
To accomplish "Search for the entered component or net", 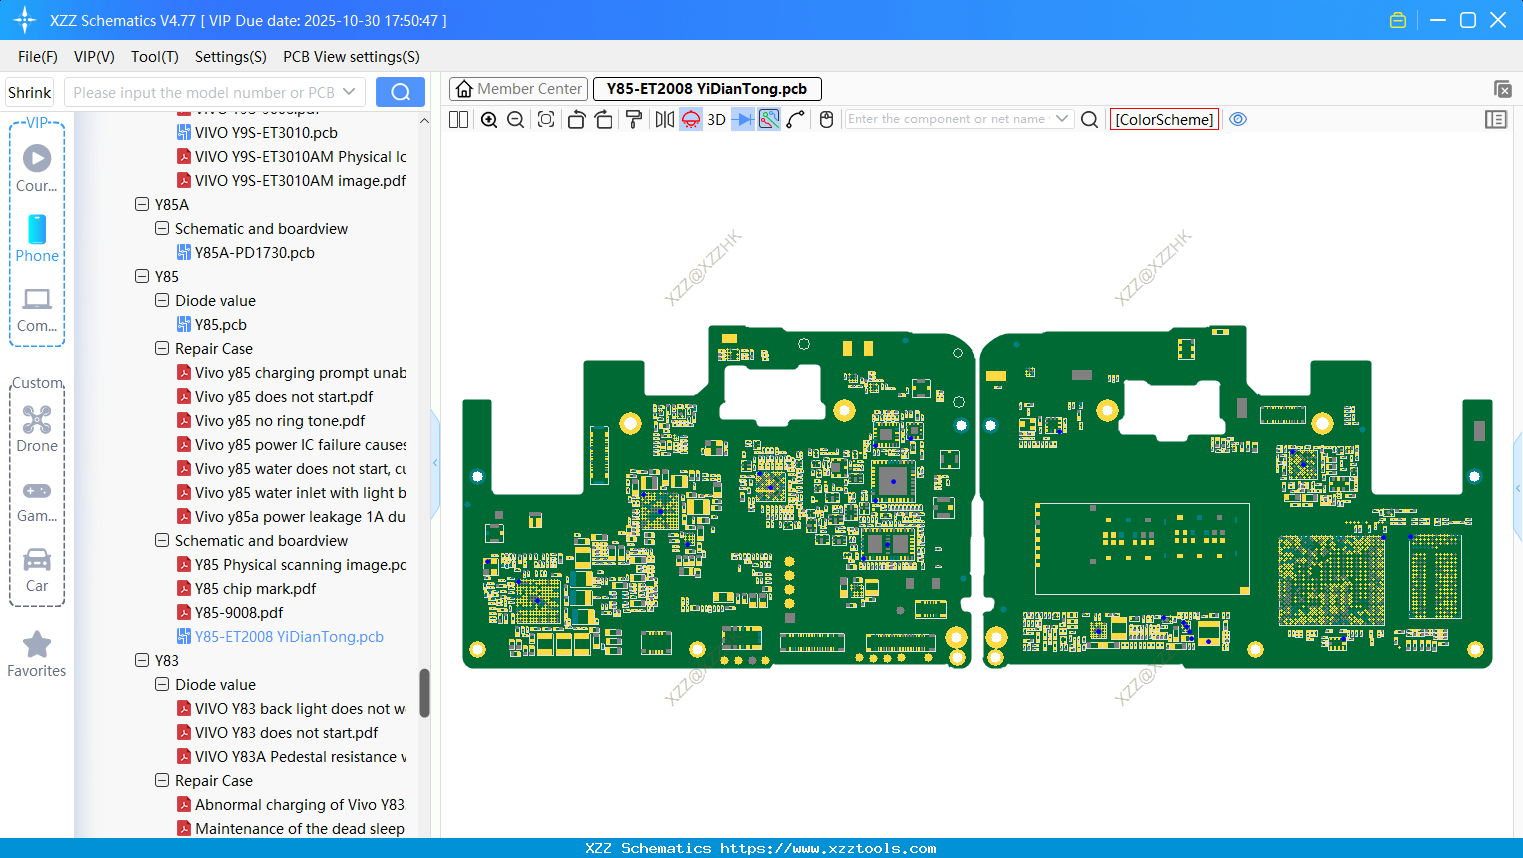I will (x=1090, y=120).
